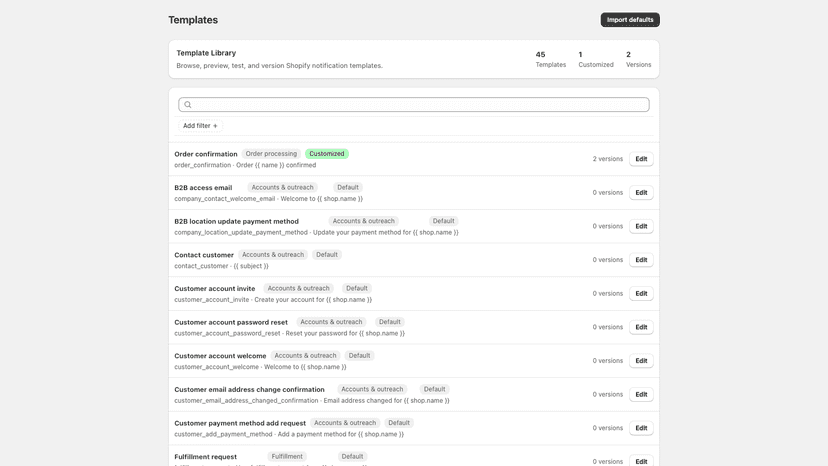Edit Customer email address change confirmation
Screen dimensions: 828x466
[x=641, y=395]
